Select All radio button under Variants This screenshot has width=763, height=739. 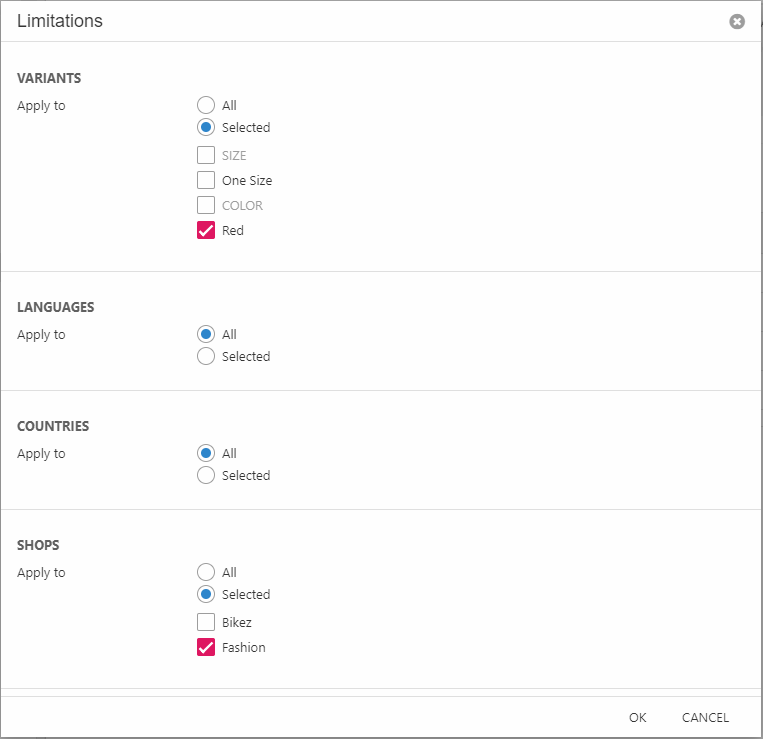coord(206,105)
